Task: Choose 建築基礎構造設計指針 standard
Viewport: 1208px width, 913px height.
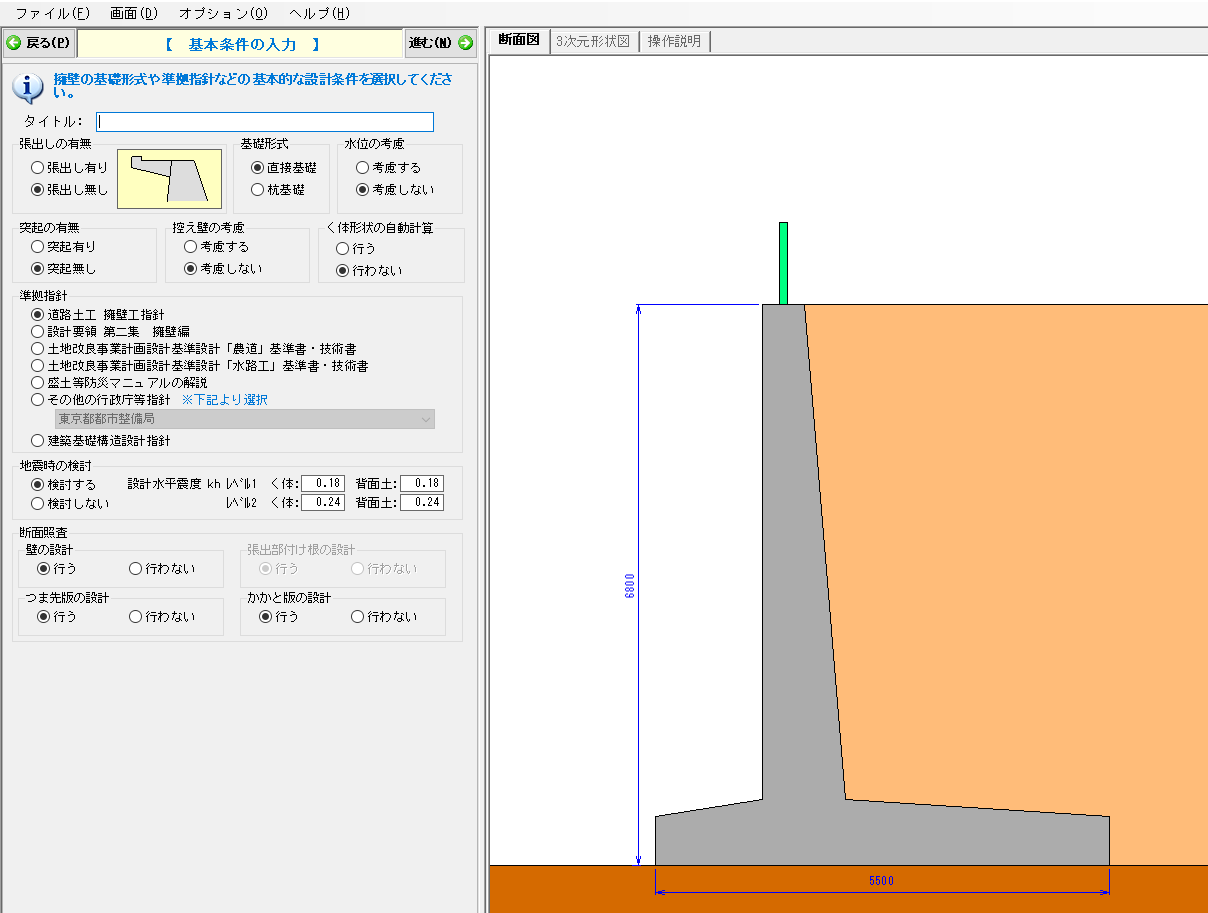Action: coord(100,441)
